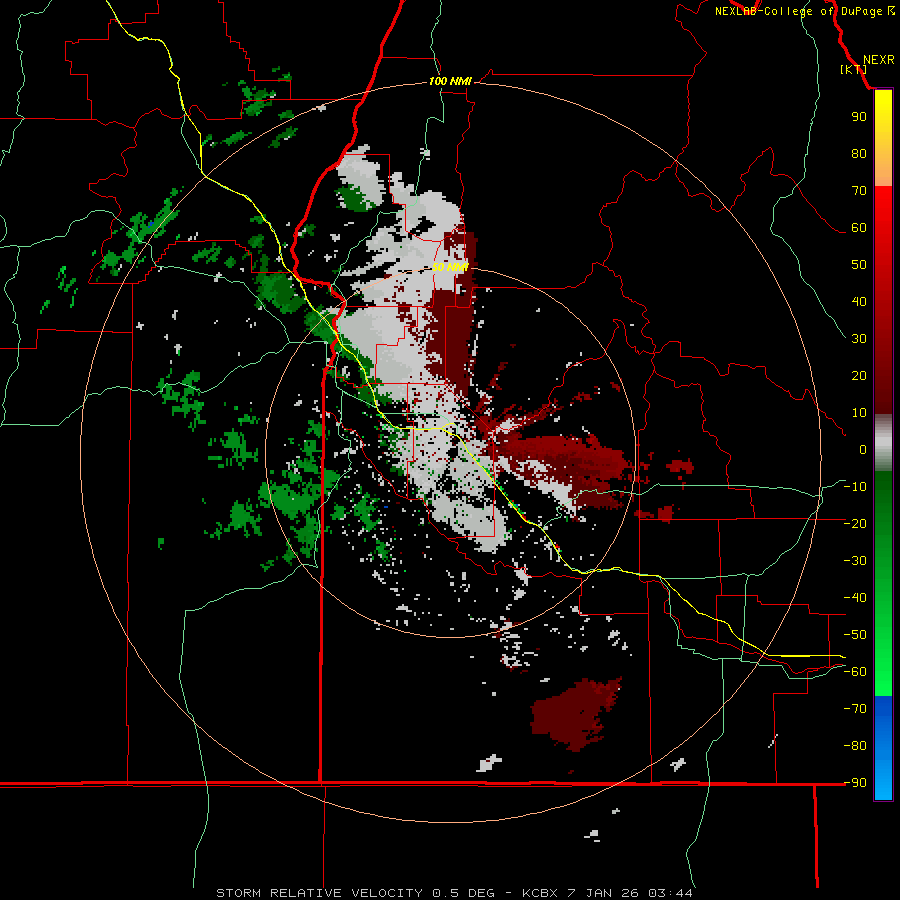Viewport: 900px width, 900px height.
Task: Click the 100 NMI range ring label
Action: tap(450, 81)
